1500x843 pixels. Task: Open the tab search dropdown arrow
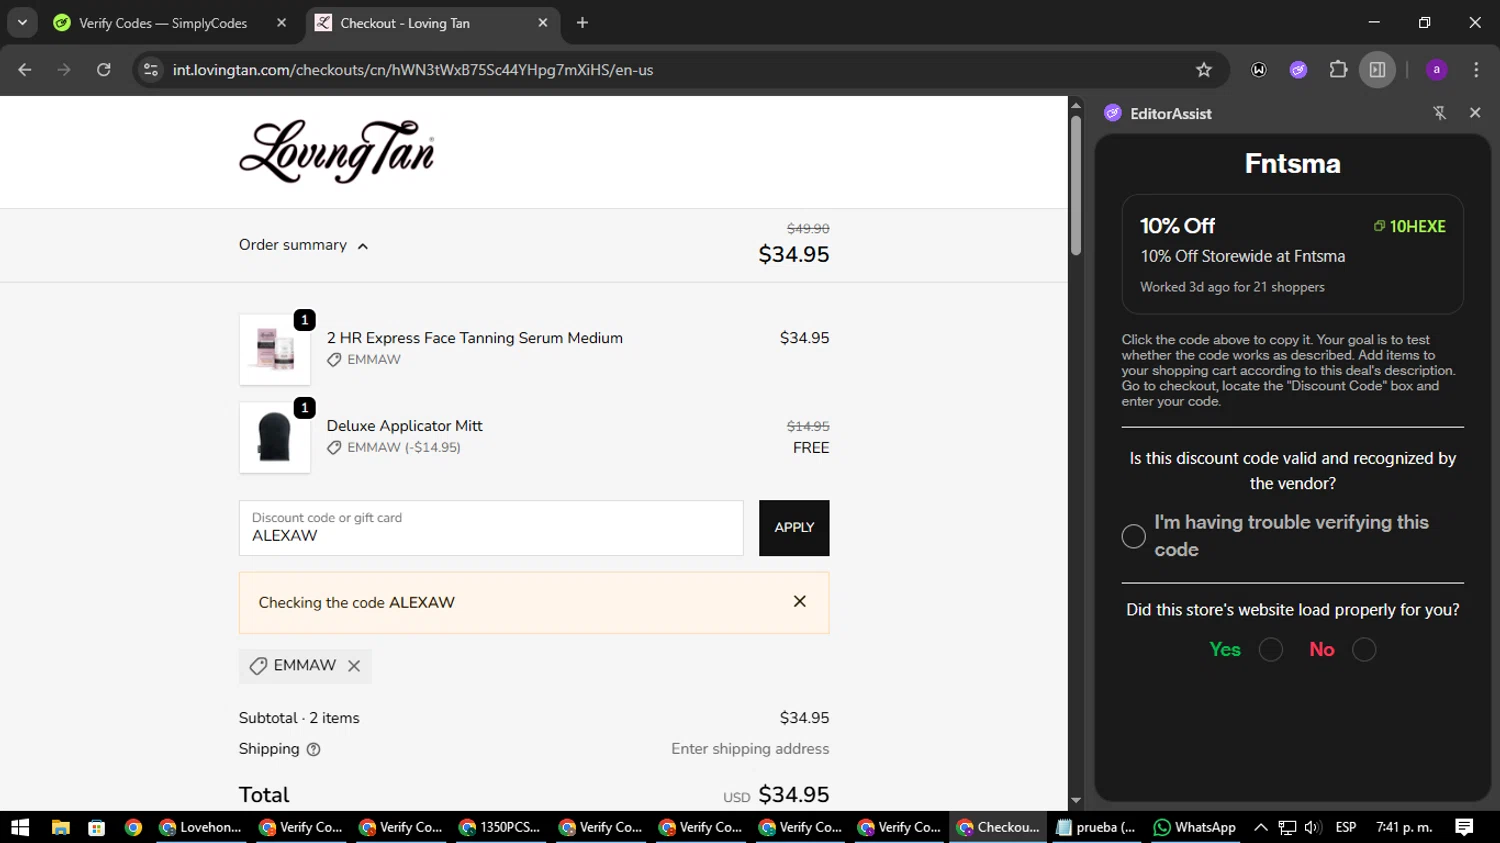(22, 23)
